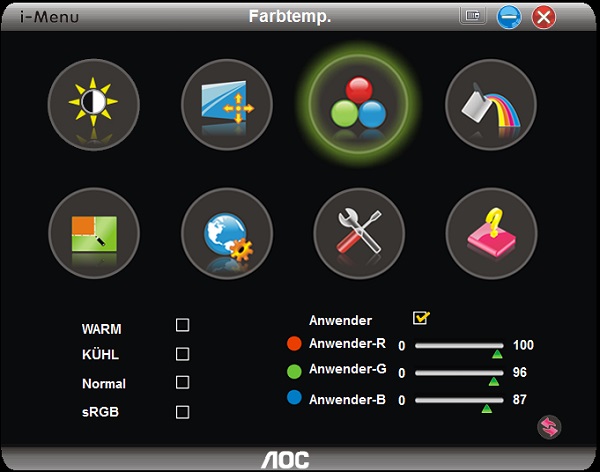The width and height of the screenshot is (600, 472).
Task: Enable the KÜHL color temperature checkbox
Action: pos(182,354)
